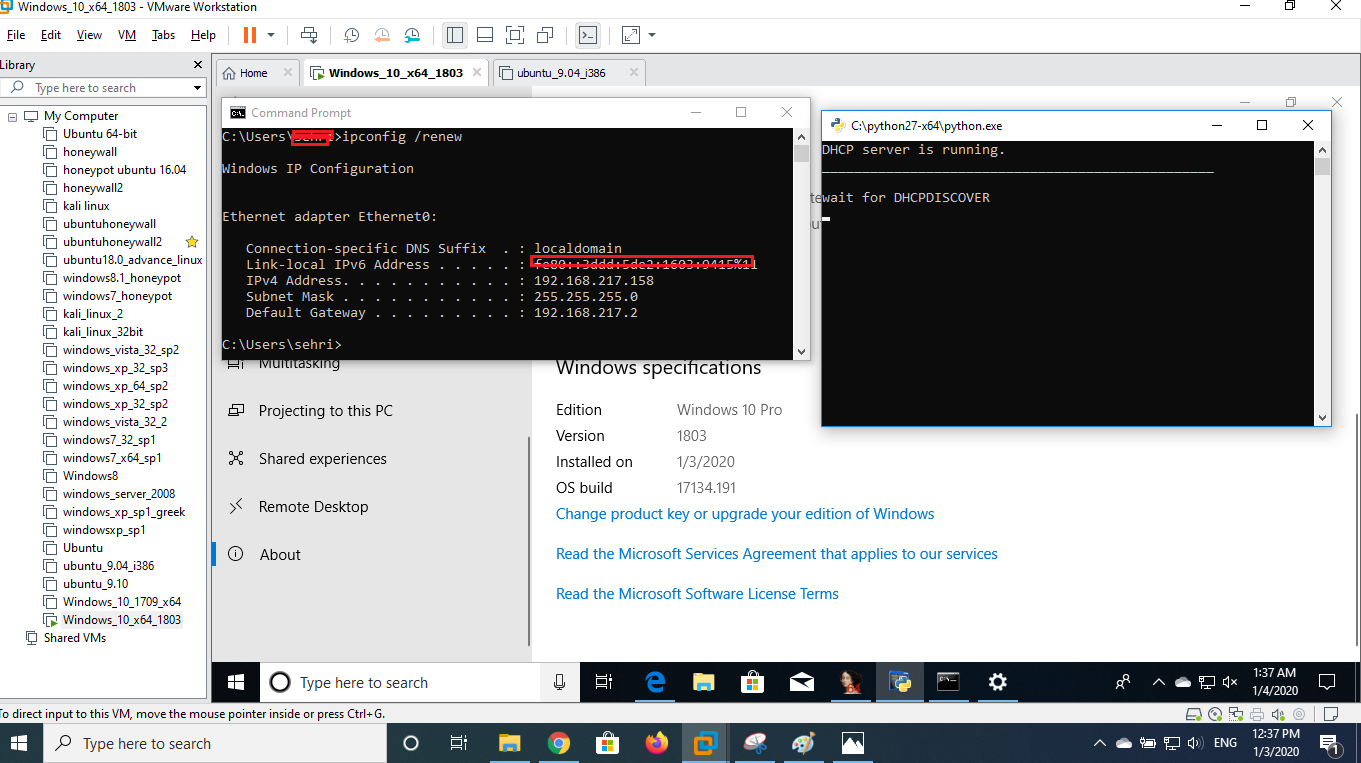Open Firefox from the host taskbar

pos(656,743)
